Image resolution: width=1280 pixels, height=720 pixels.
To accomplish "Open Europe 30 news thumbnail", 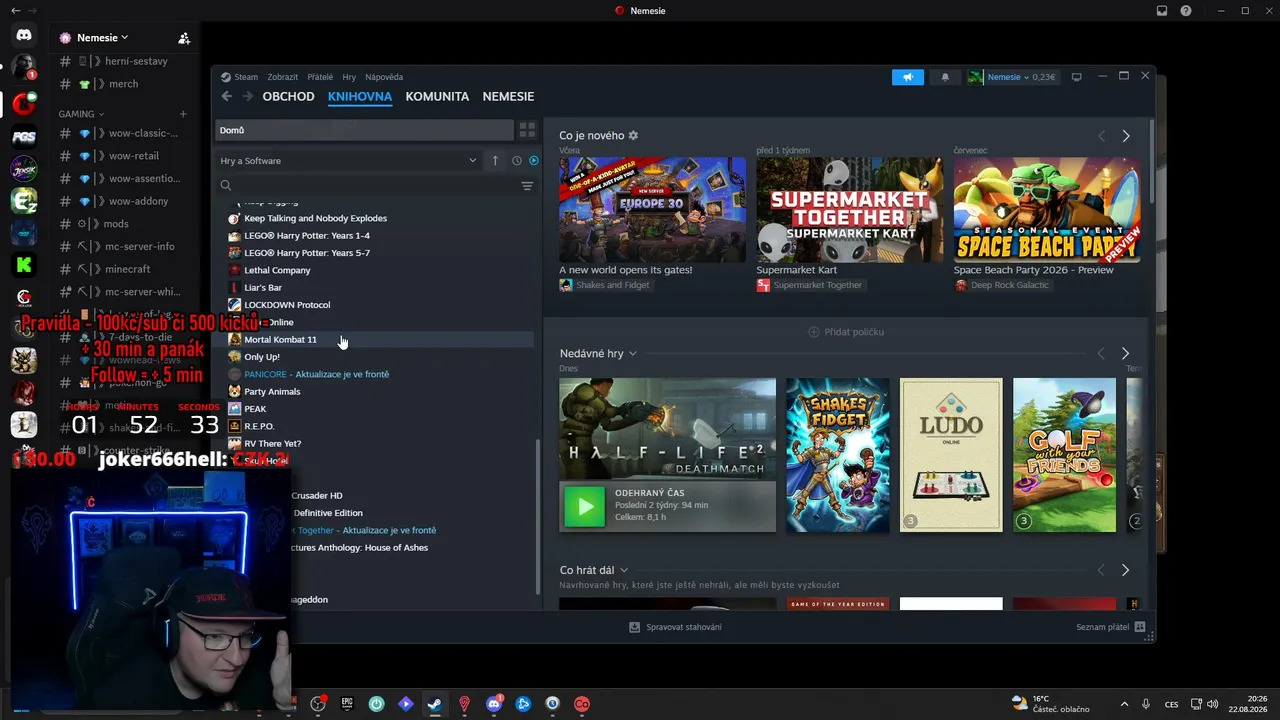I will pyautogui.click(x=652, y=210).
